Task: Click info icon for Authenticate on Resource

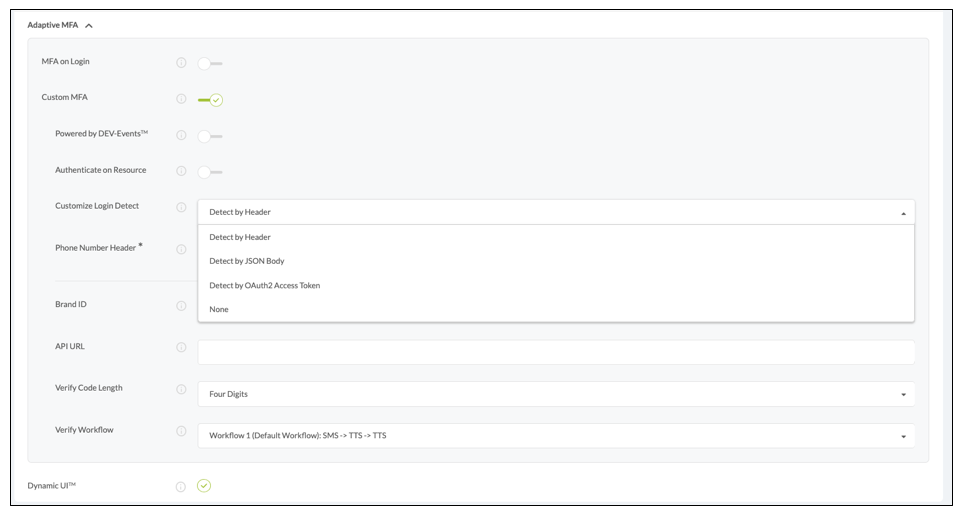Action: [x=181, y=171]
